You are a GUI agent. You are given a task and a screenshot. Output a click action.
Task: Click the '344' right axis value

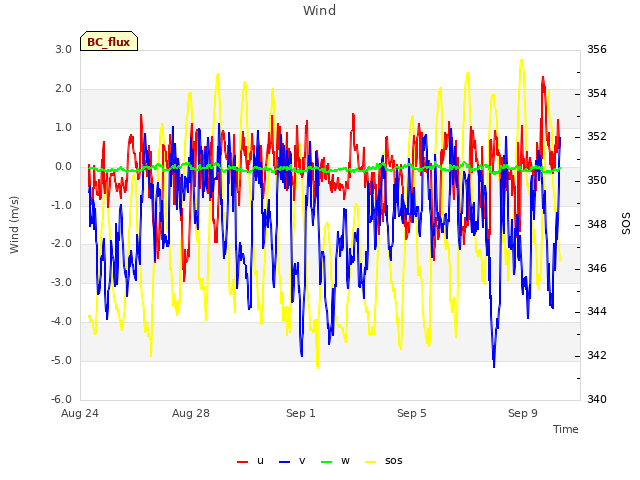tap(597, 312)
